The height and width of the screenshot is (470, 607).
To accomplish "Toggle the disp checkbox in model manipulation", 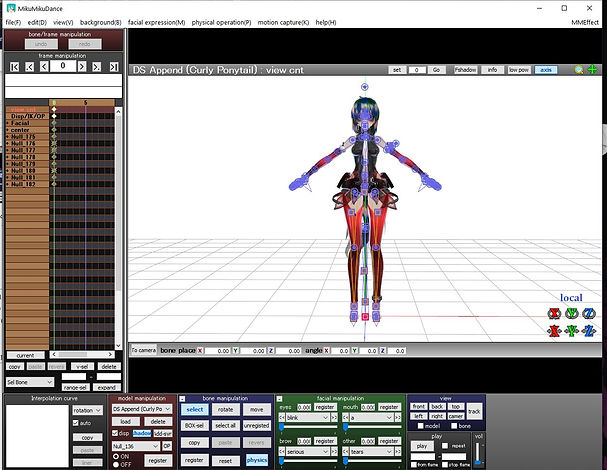I will 115,433.
